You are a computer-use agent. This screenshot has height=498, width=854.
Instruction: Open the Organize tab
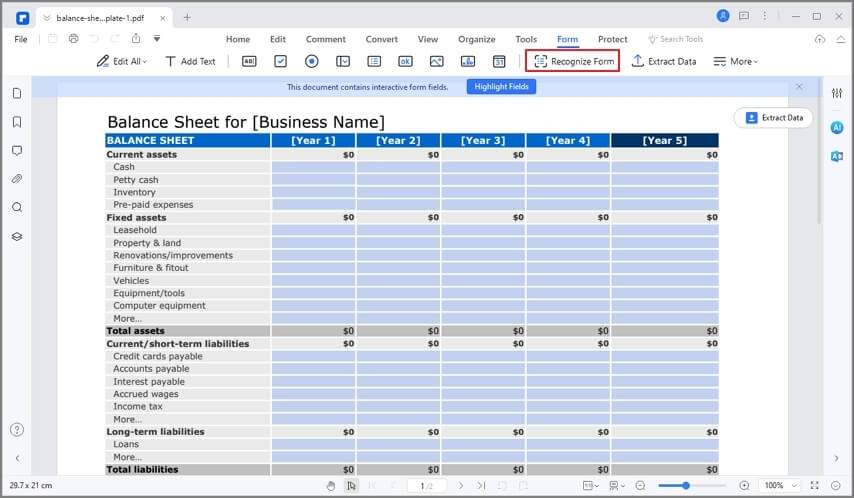tap(477, 39)
